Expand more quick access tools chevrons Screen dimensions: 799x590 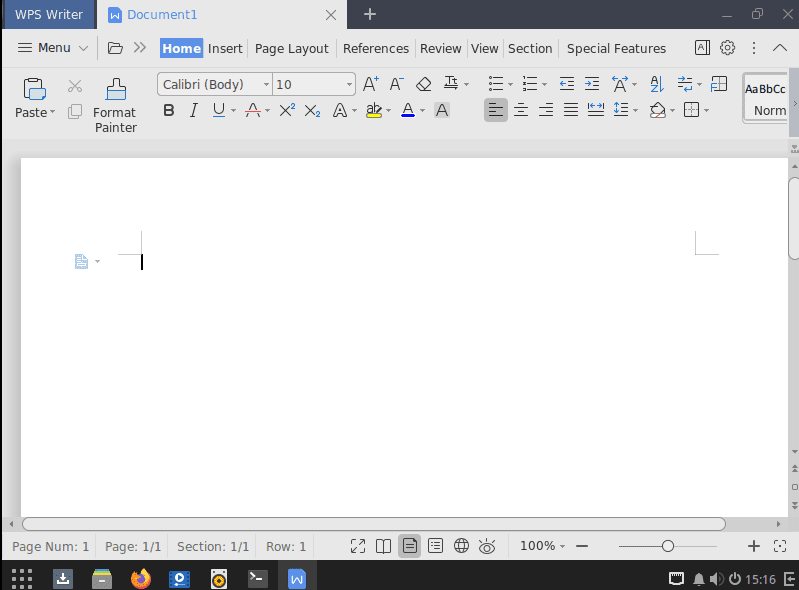[140, 48]
